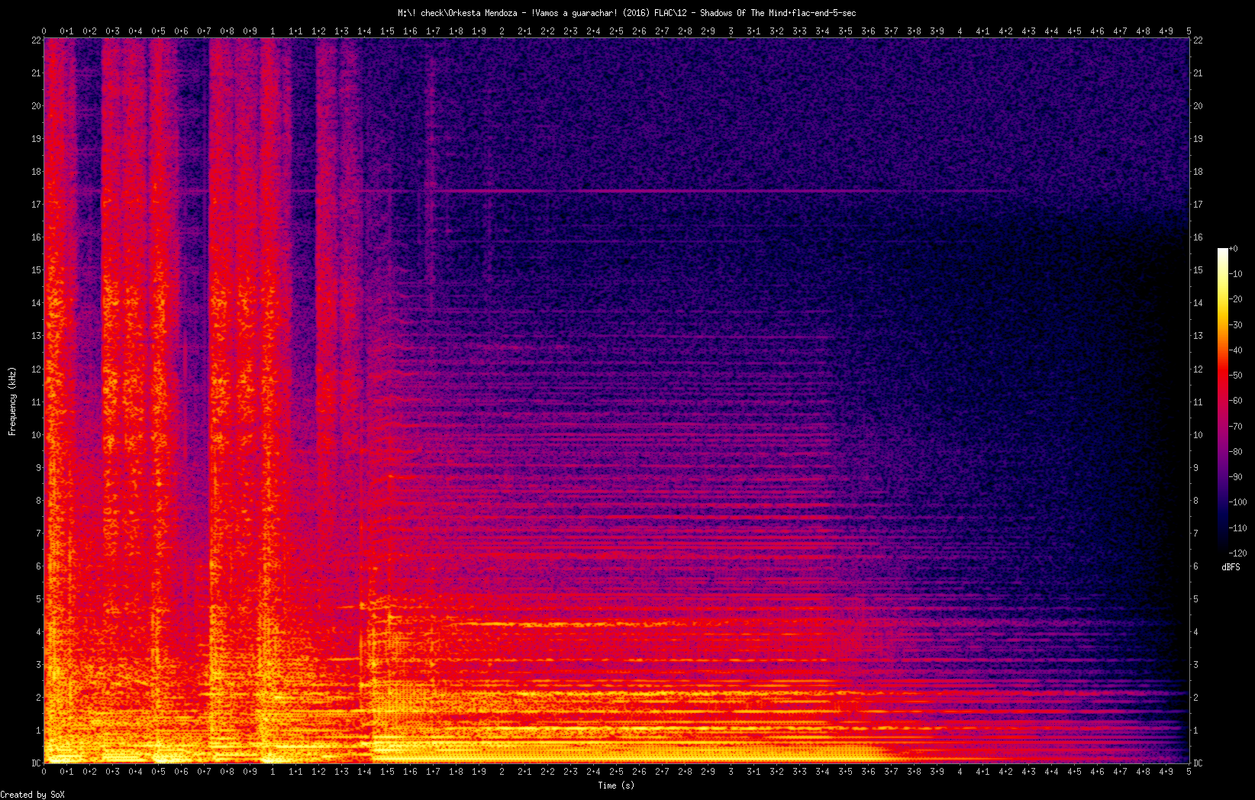Click "17" on the right frequency axis

coord(1199,204)
